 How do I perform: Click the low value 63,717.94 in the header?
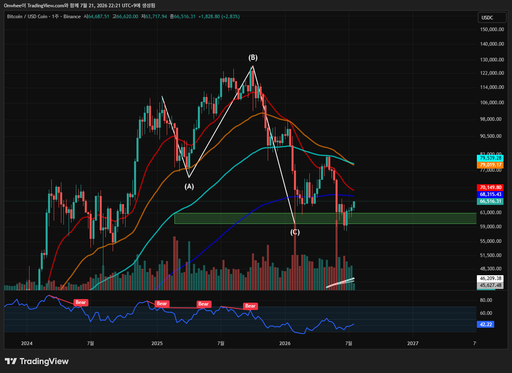click(155, 16)
